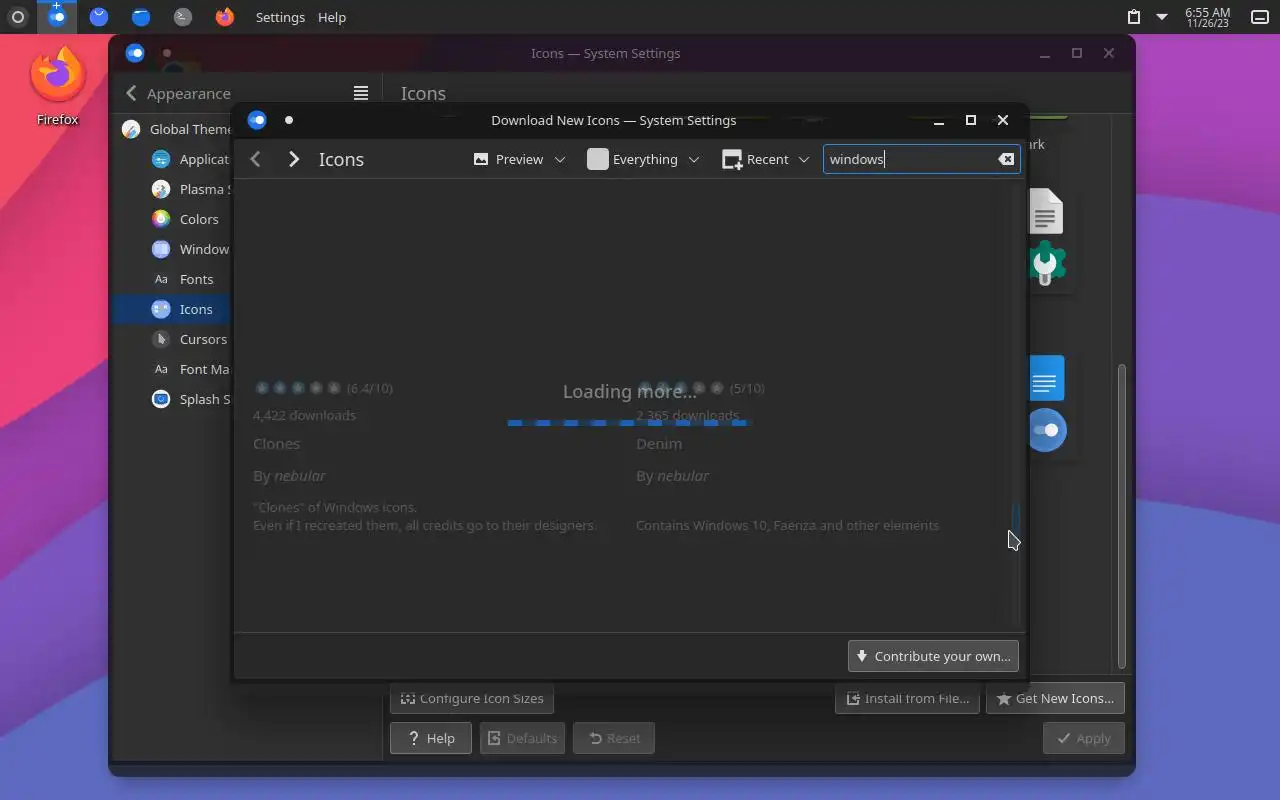The image size is (1280, 800).
Task: Open the application launcher in top panel
Action: tap(17, 17)
